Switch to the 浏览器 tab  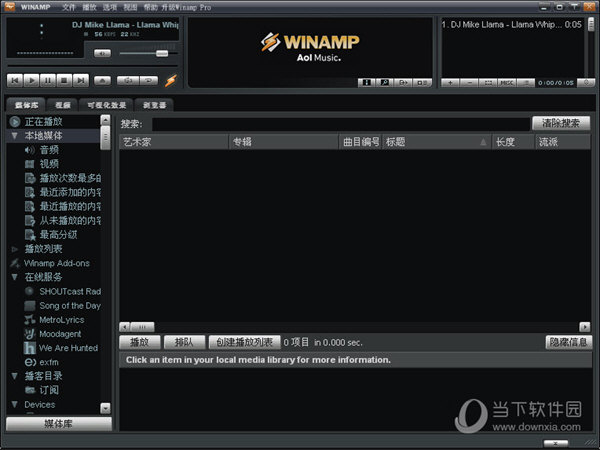pos(154,105)
